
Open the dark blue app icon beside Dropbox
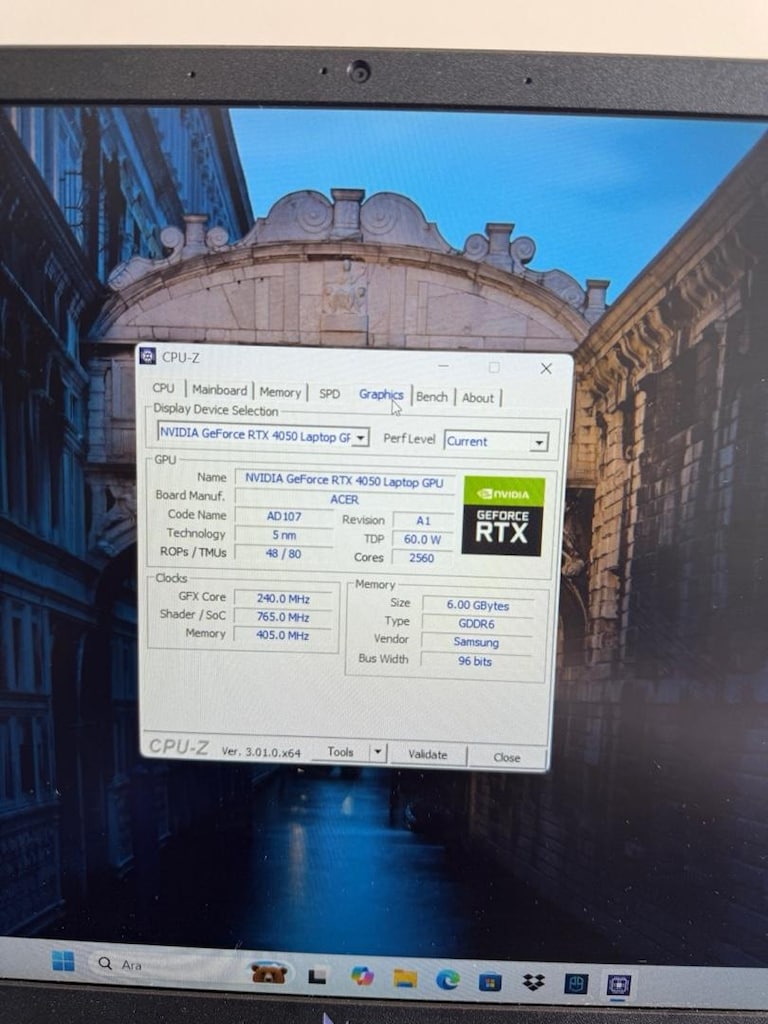click(575, 983)
